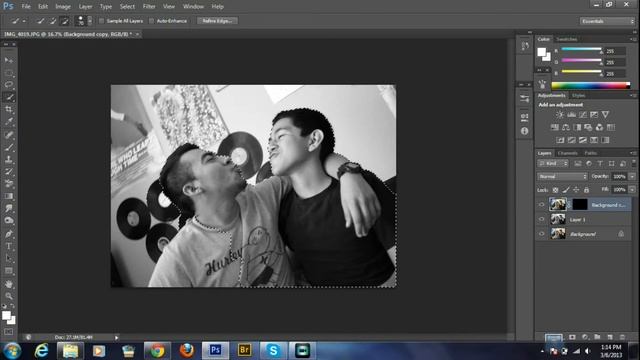
Task: Open the Normal blend mode dropdown
Action: point(562,176)
